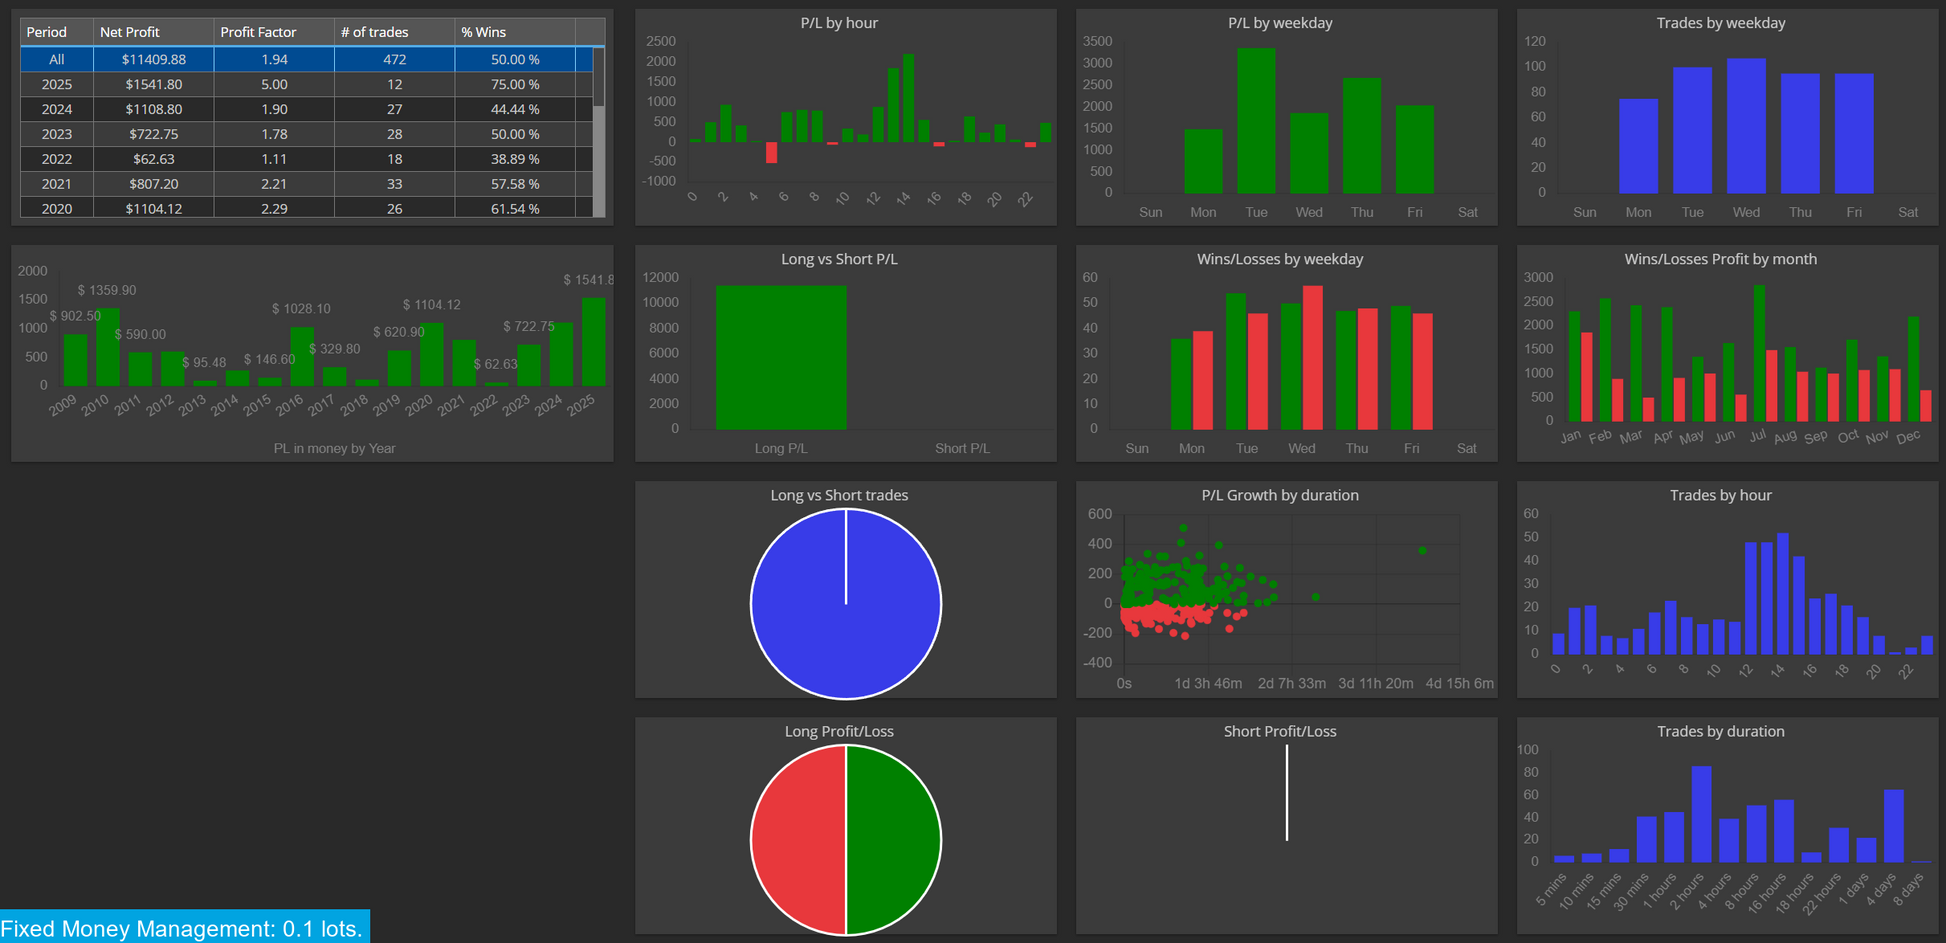Click the Tuesday bar in P/L by weekday
Screen dimensions: 1946x943
tap(1256, 120)
